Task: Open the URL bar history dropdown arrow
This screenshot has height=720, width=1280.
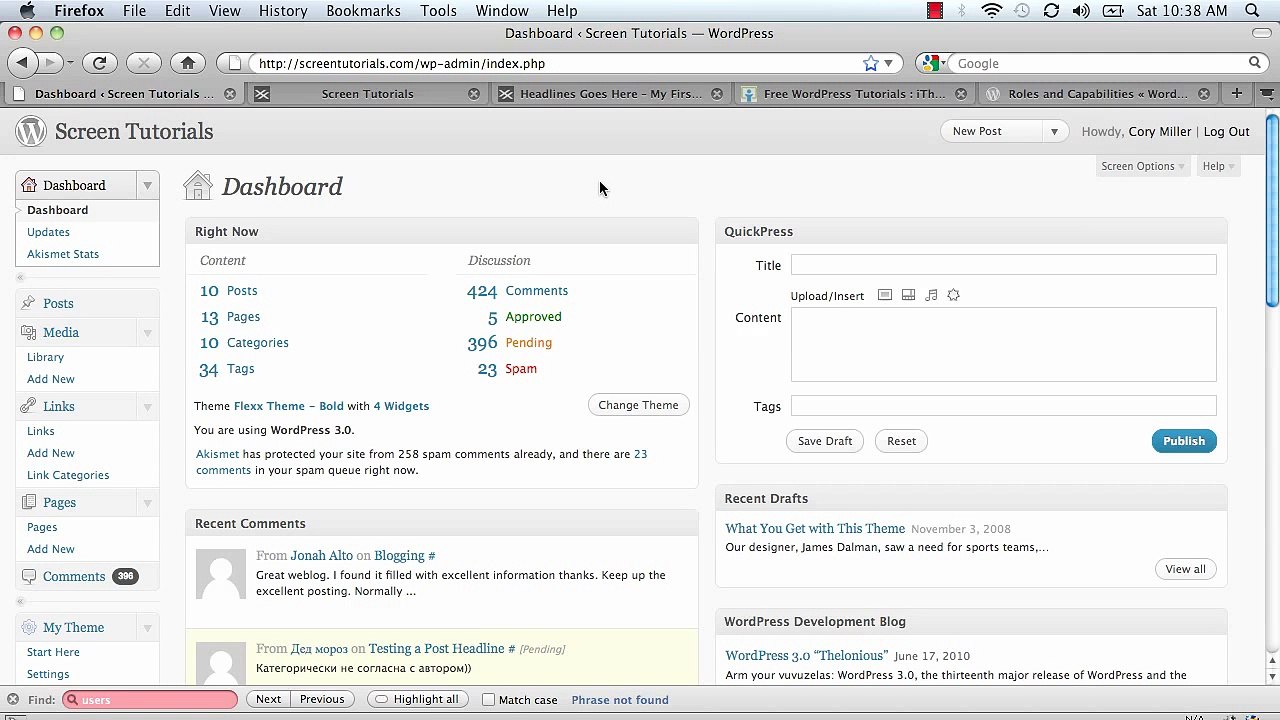Action: (888, 63)
